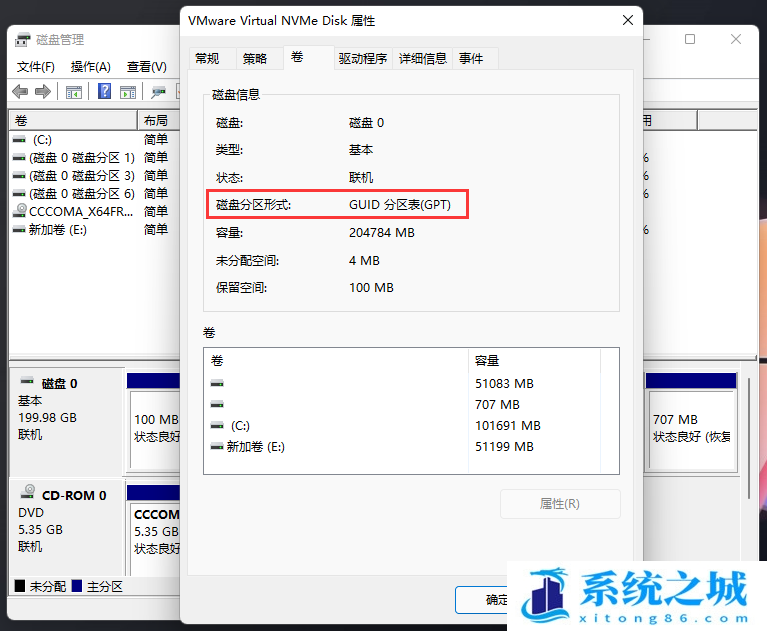Click the Disk Management vertical scrollbar

[x=749, y=438]
